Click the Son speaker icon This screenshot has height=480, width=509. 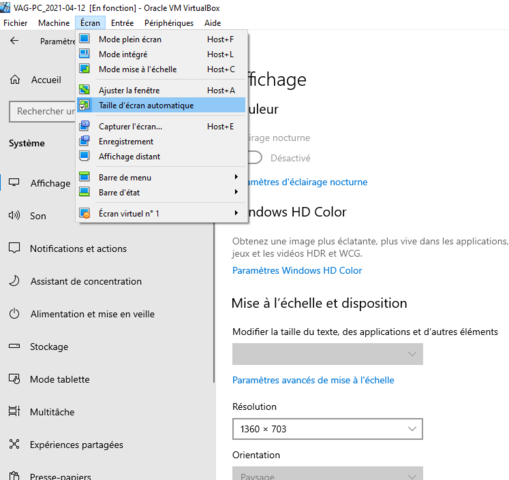pos(14,215)
